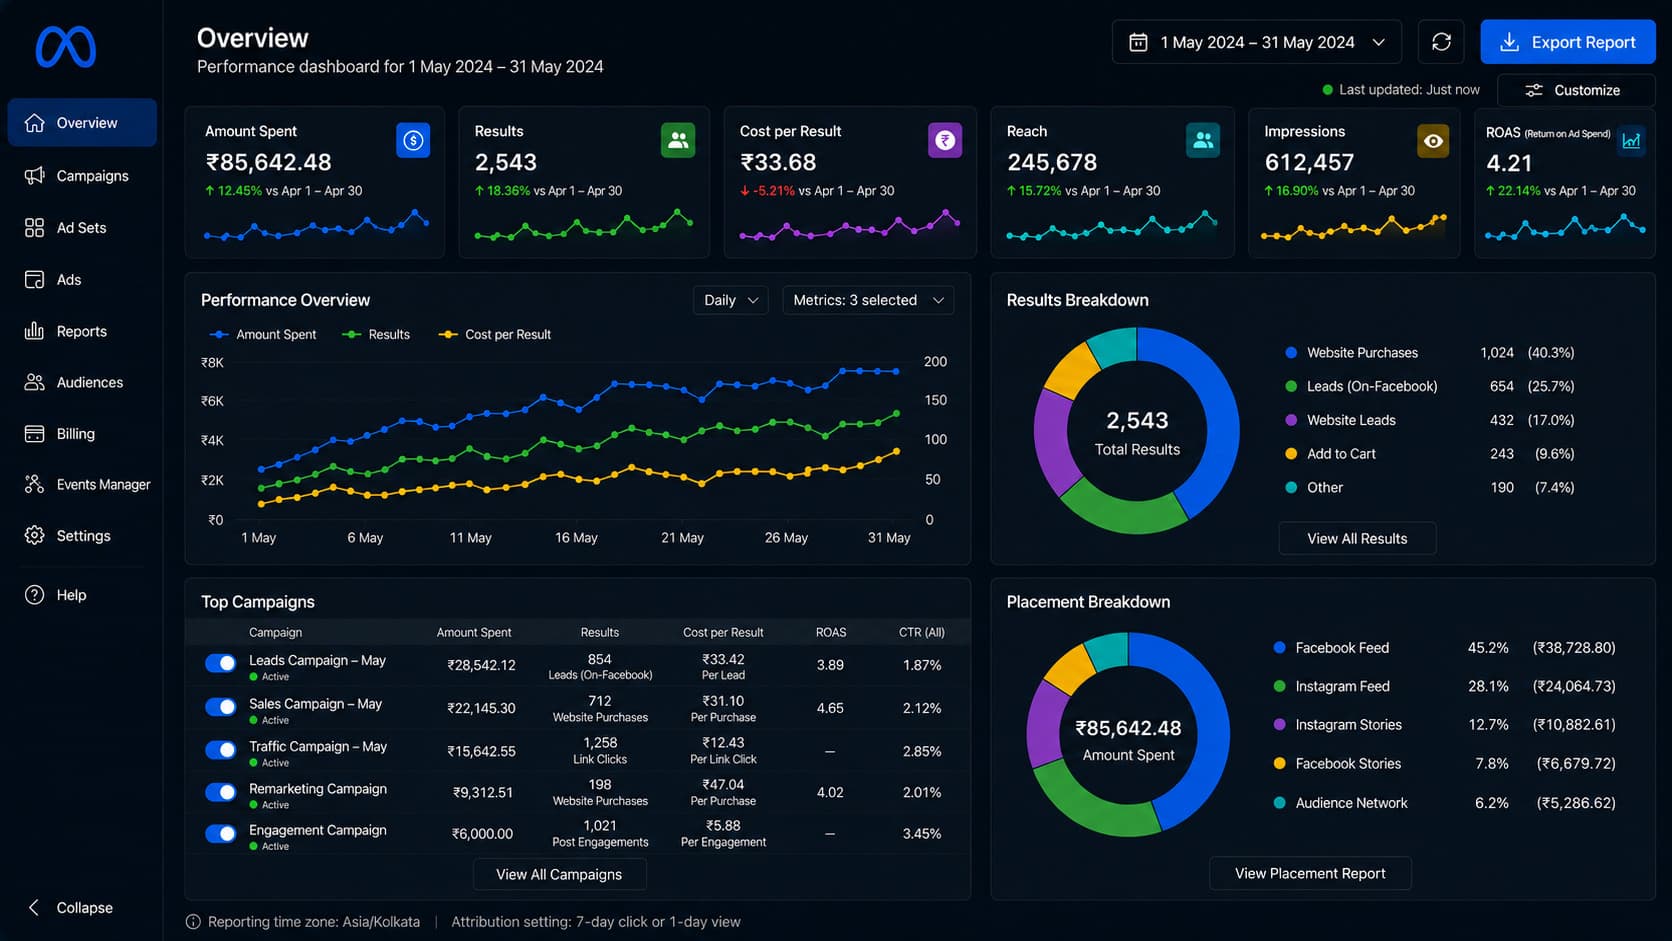Click 'Last updated: Just now' status
Image resolution: width=1672 pixels, height=941 pixels.
tap(1400, 90)
